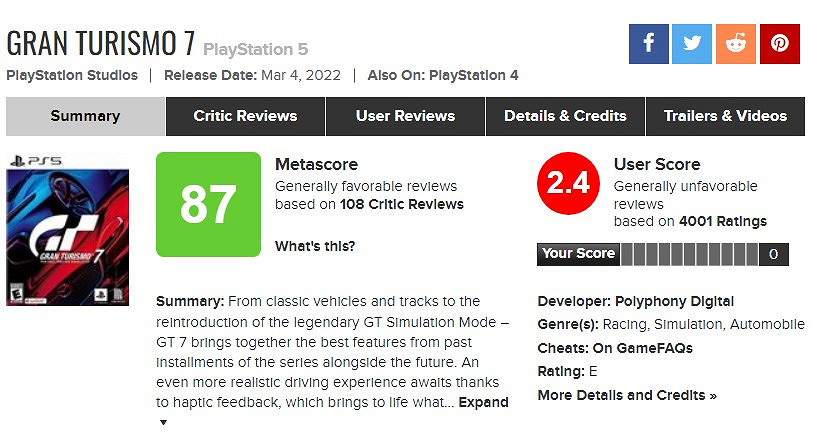Go to the Details & Credits tab
The height and width of the screenshot is (436, 817).
click(x=565, y=116)
